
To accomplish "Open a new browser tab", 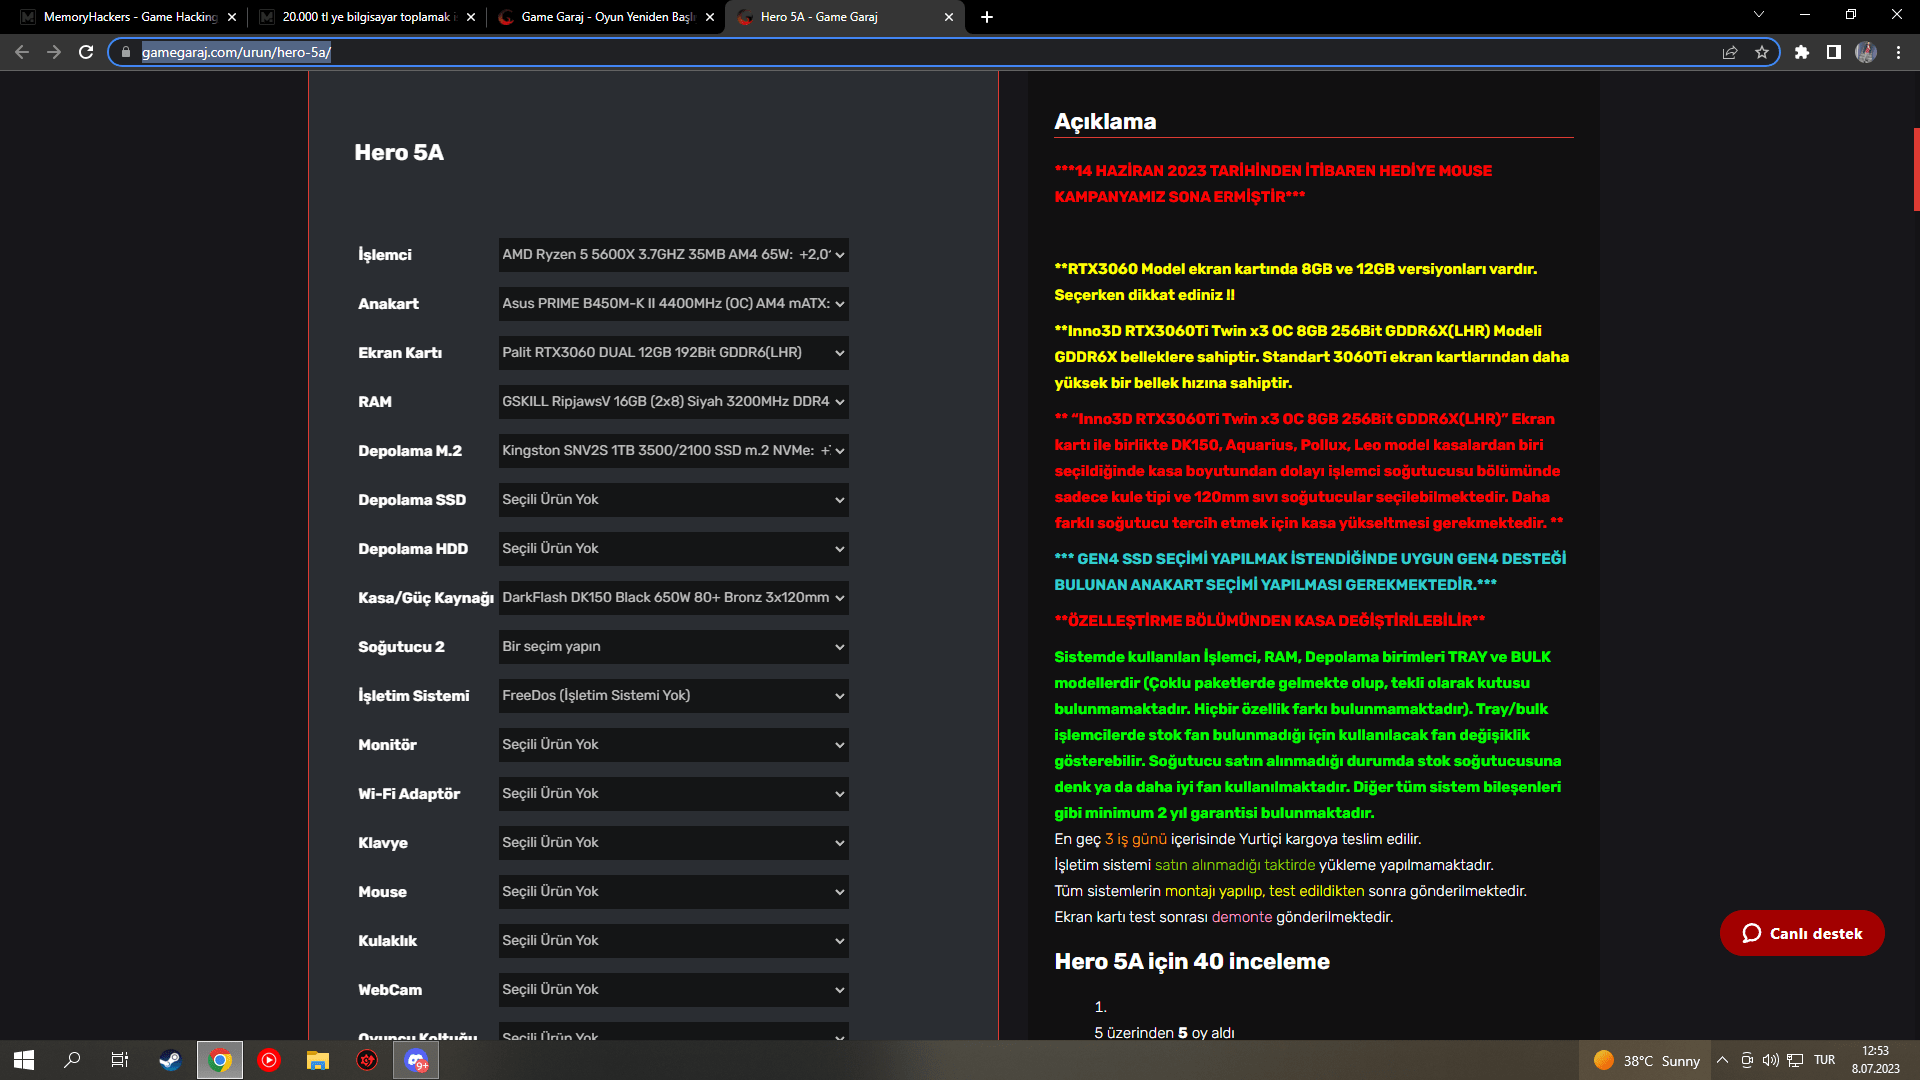I will click(x=987, y=17).
